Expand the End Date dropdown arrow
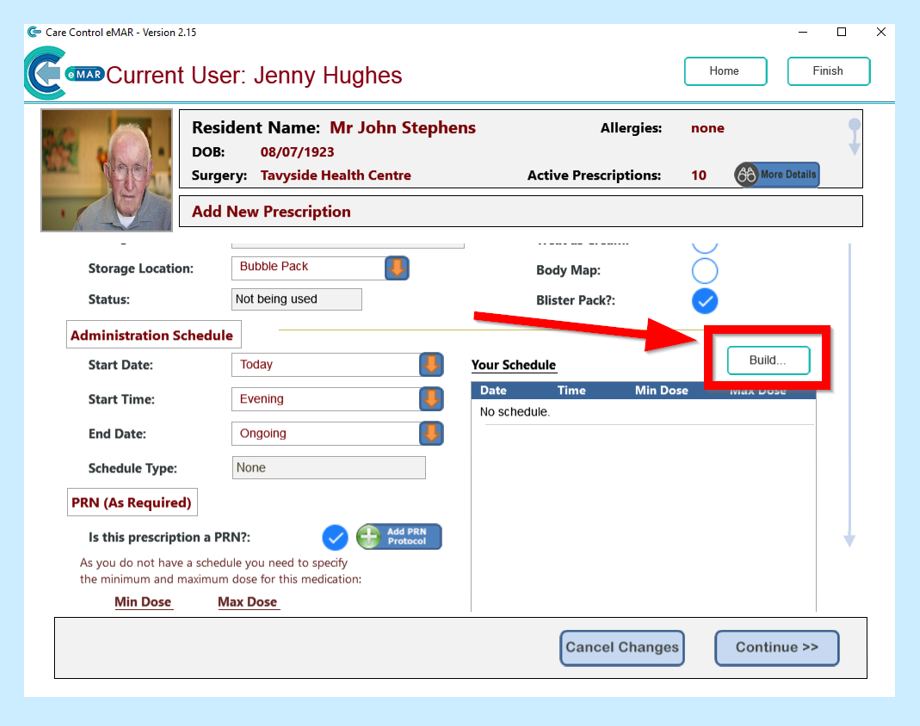The image size is (920, 726). click(x=431, y=434)
